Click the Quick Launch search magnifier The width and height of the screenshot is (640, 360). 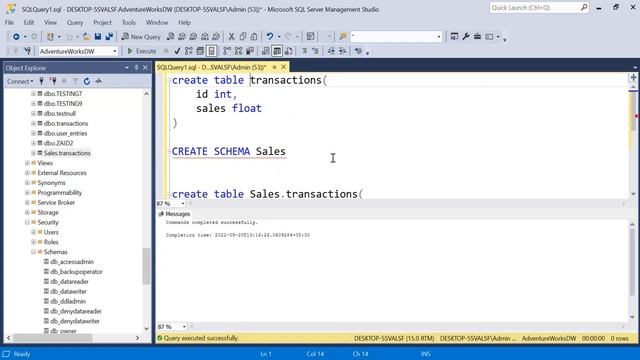tap(584, 7)
